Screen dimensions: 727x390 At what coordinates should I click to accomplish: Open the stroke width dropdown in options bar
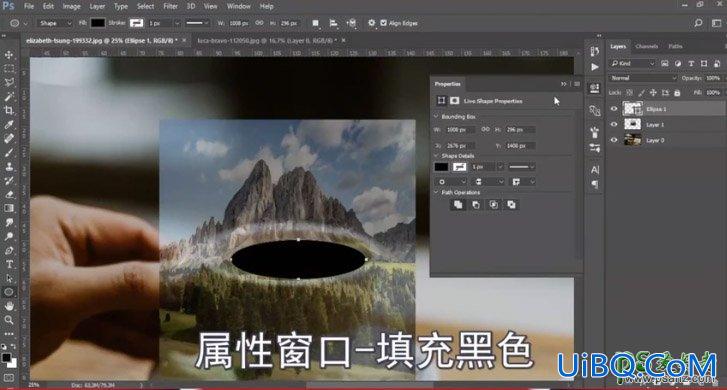(x=177, y=23)
